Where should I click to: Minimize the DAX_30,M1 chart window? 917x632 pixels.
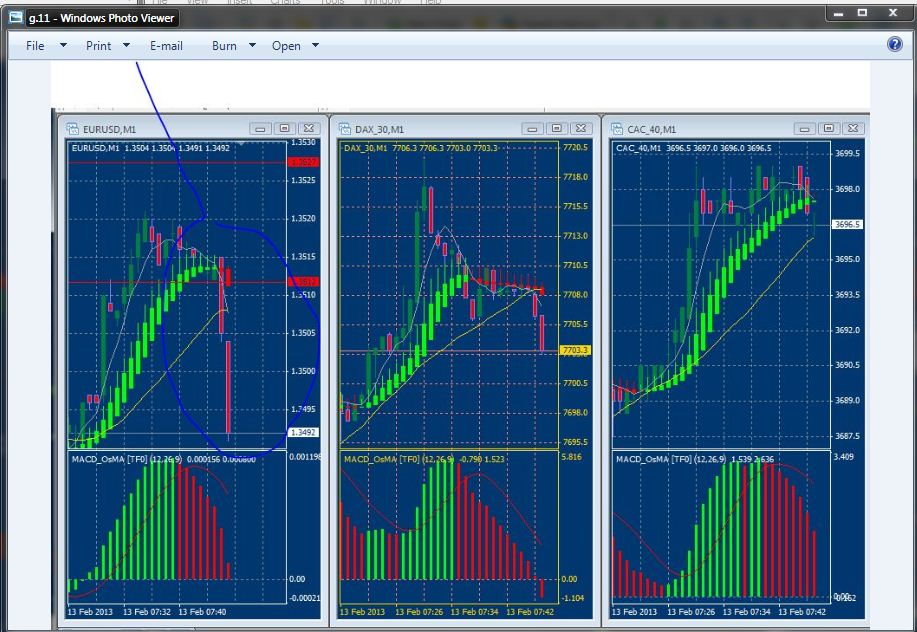click(x=532, y=129)
